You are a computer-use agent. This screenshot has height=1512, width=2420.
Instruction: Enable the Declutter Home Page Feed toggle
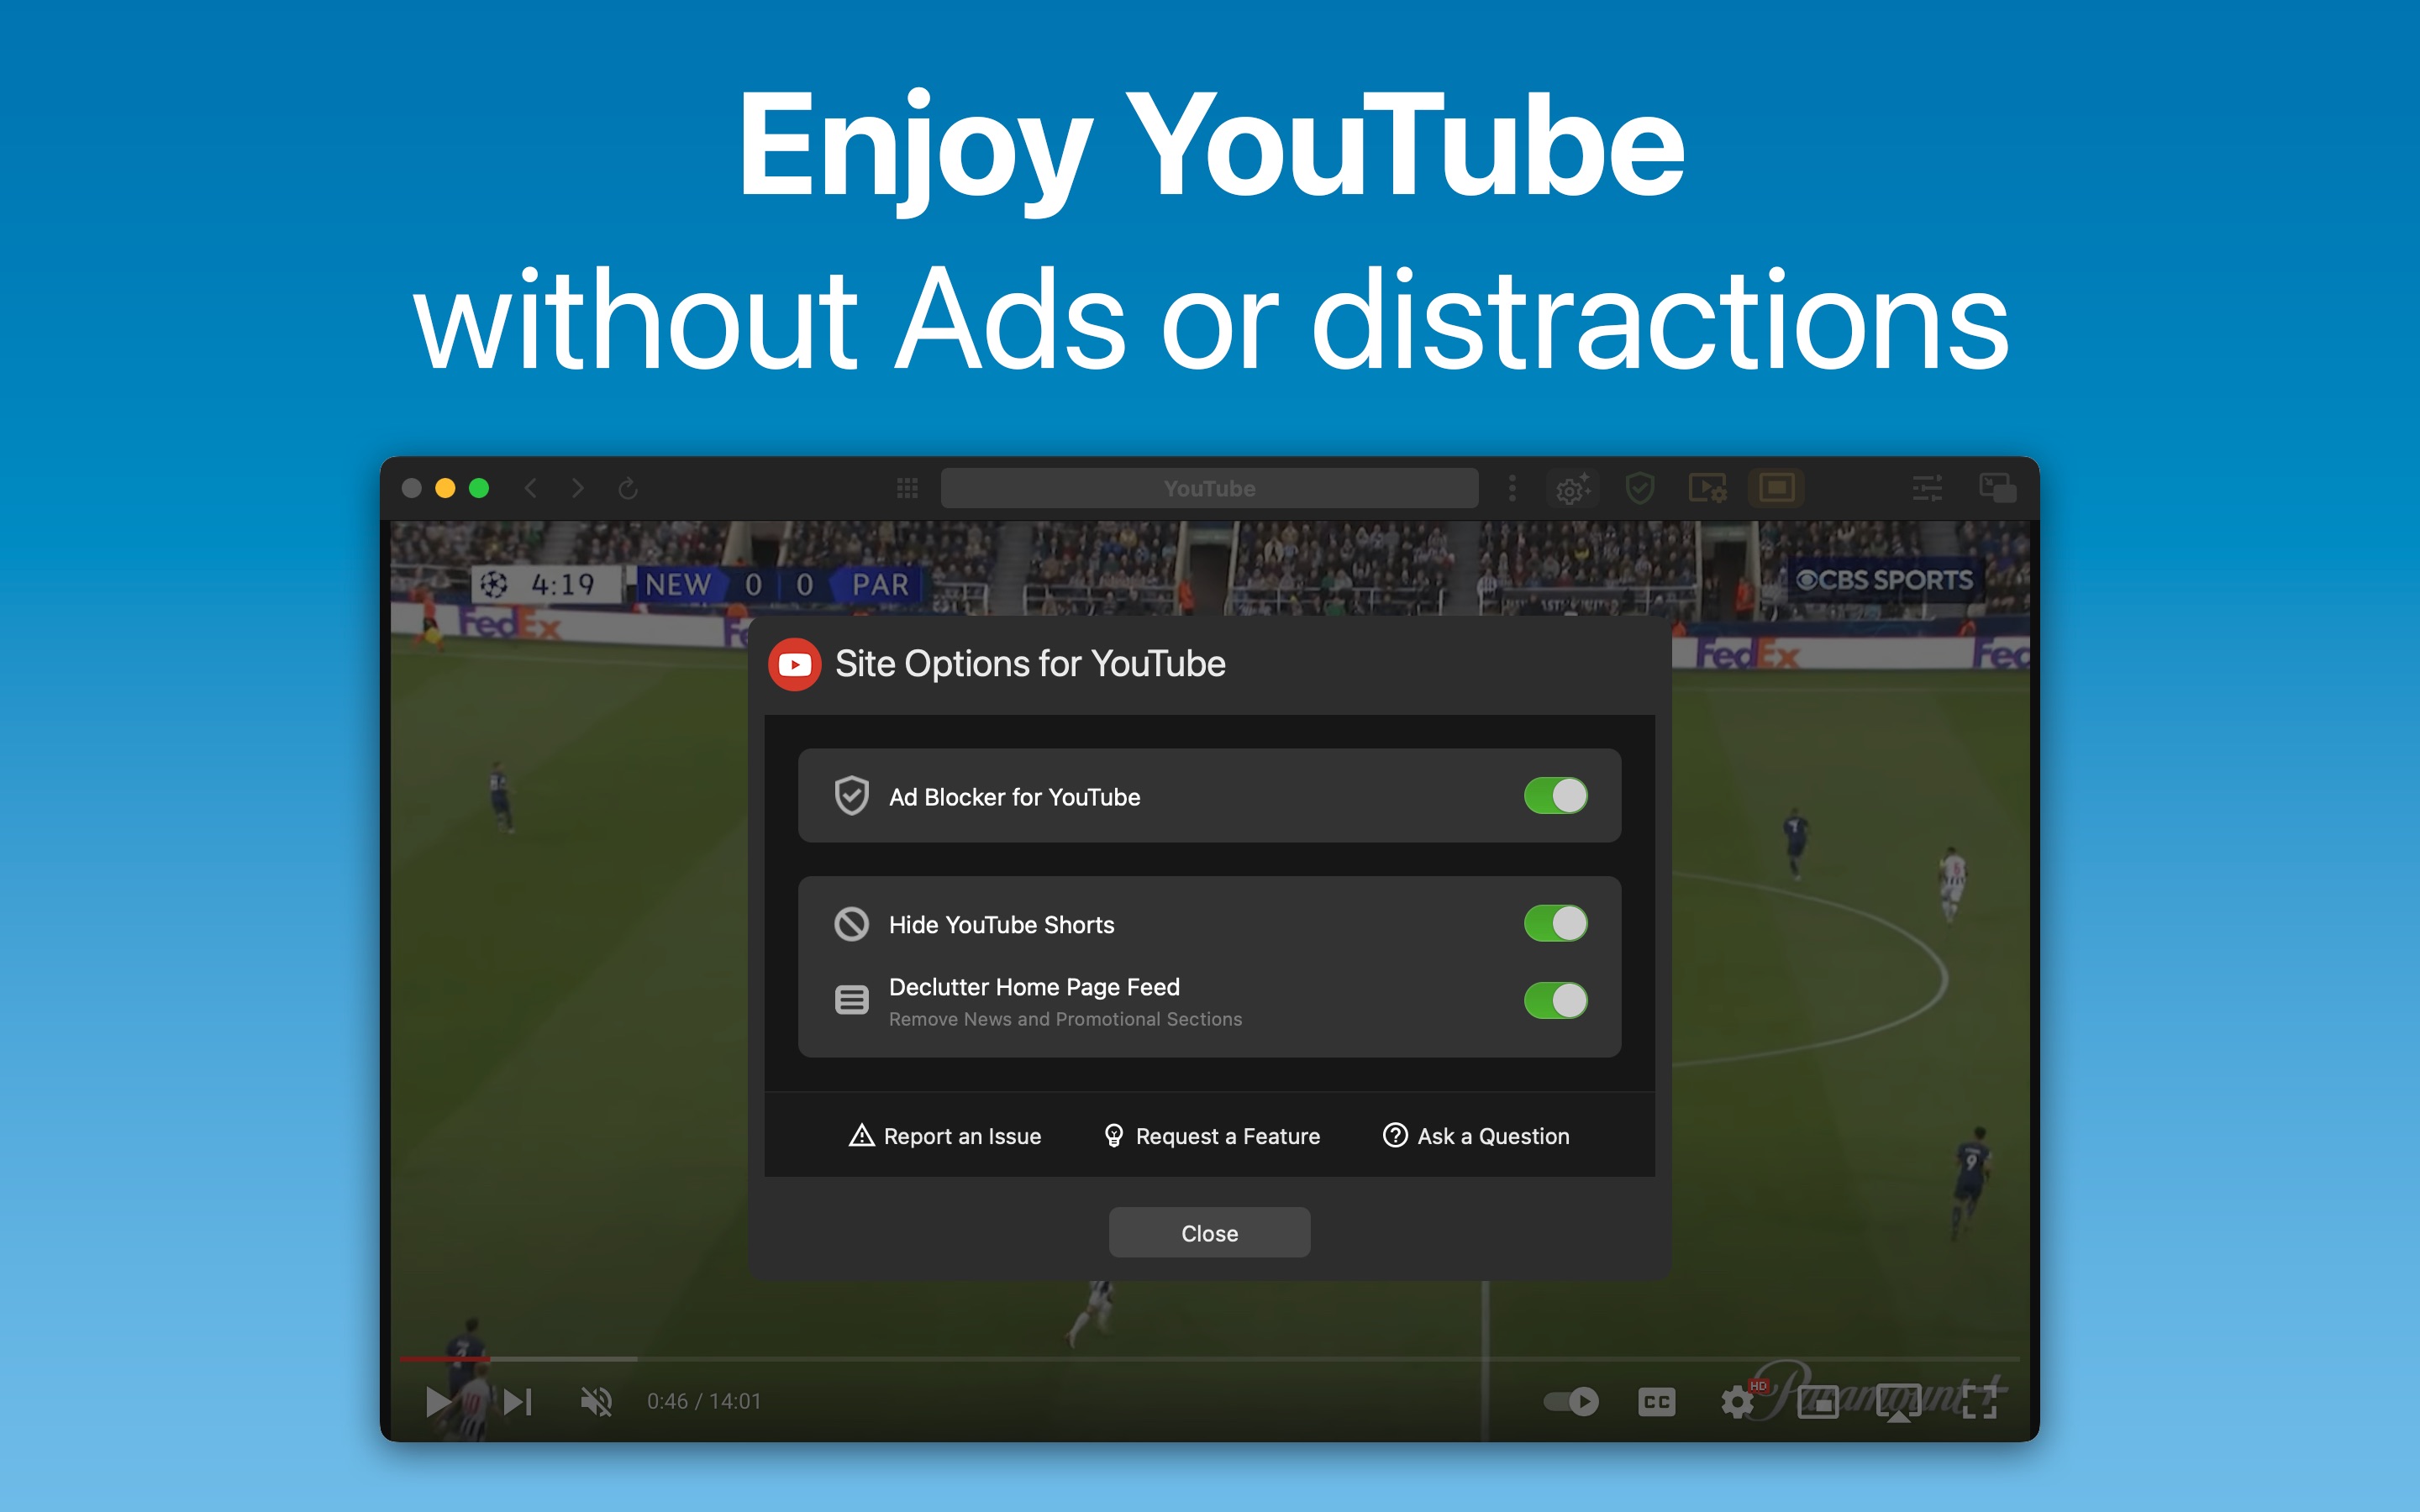coord(1556,1000)
